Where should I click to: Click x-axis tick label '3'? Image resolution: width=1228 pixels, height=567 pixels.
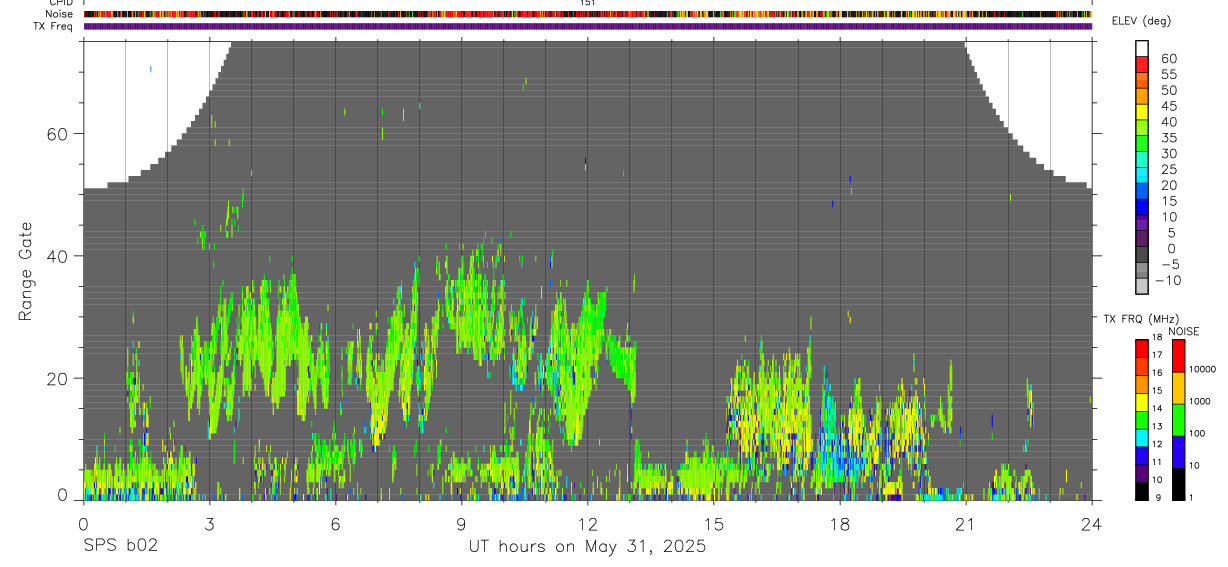[x=209, y=523]
